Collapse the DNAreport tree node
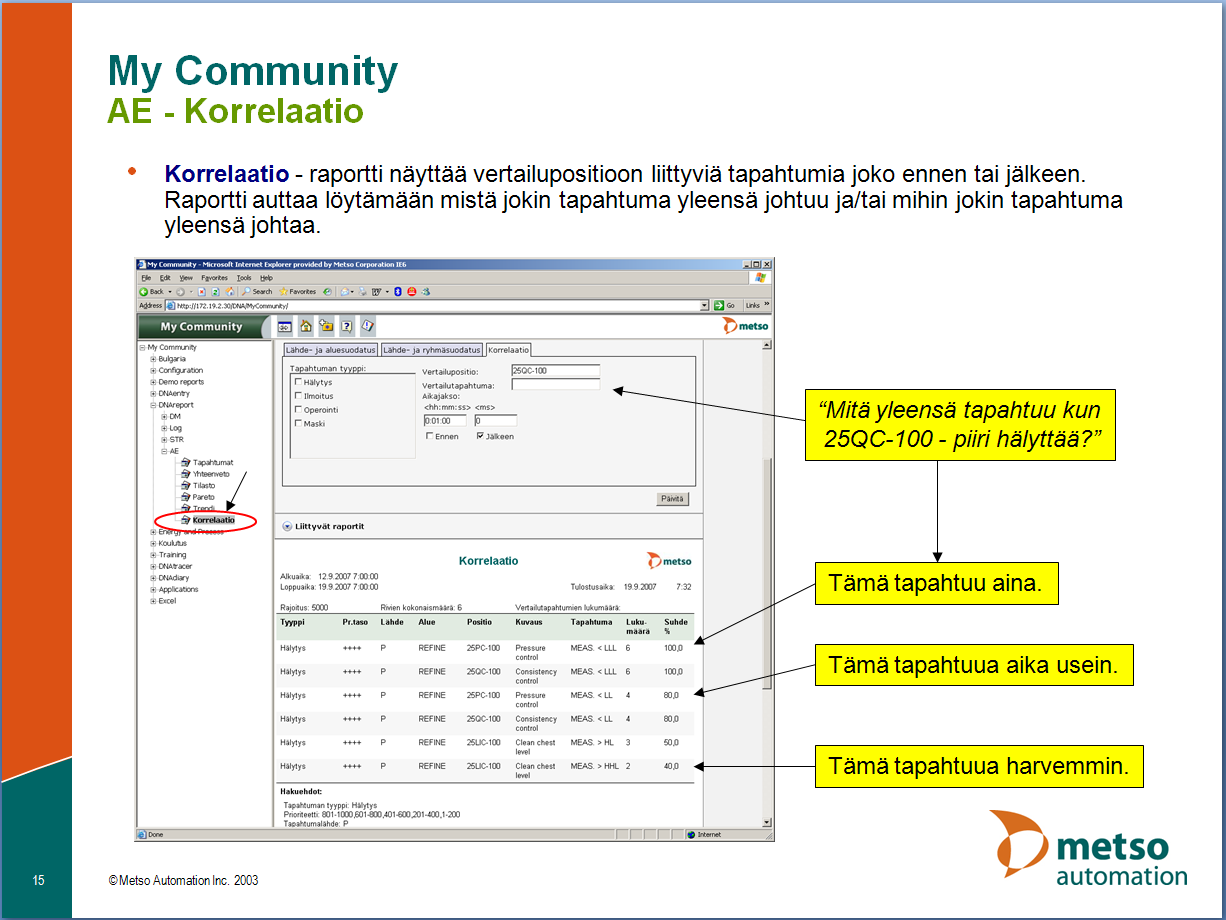The height and width of the screenshot is (920, 1226). (x=153, y=405)
